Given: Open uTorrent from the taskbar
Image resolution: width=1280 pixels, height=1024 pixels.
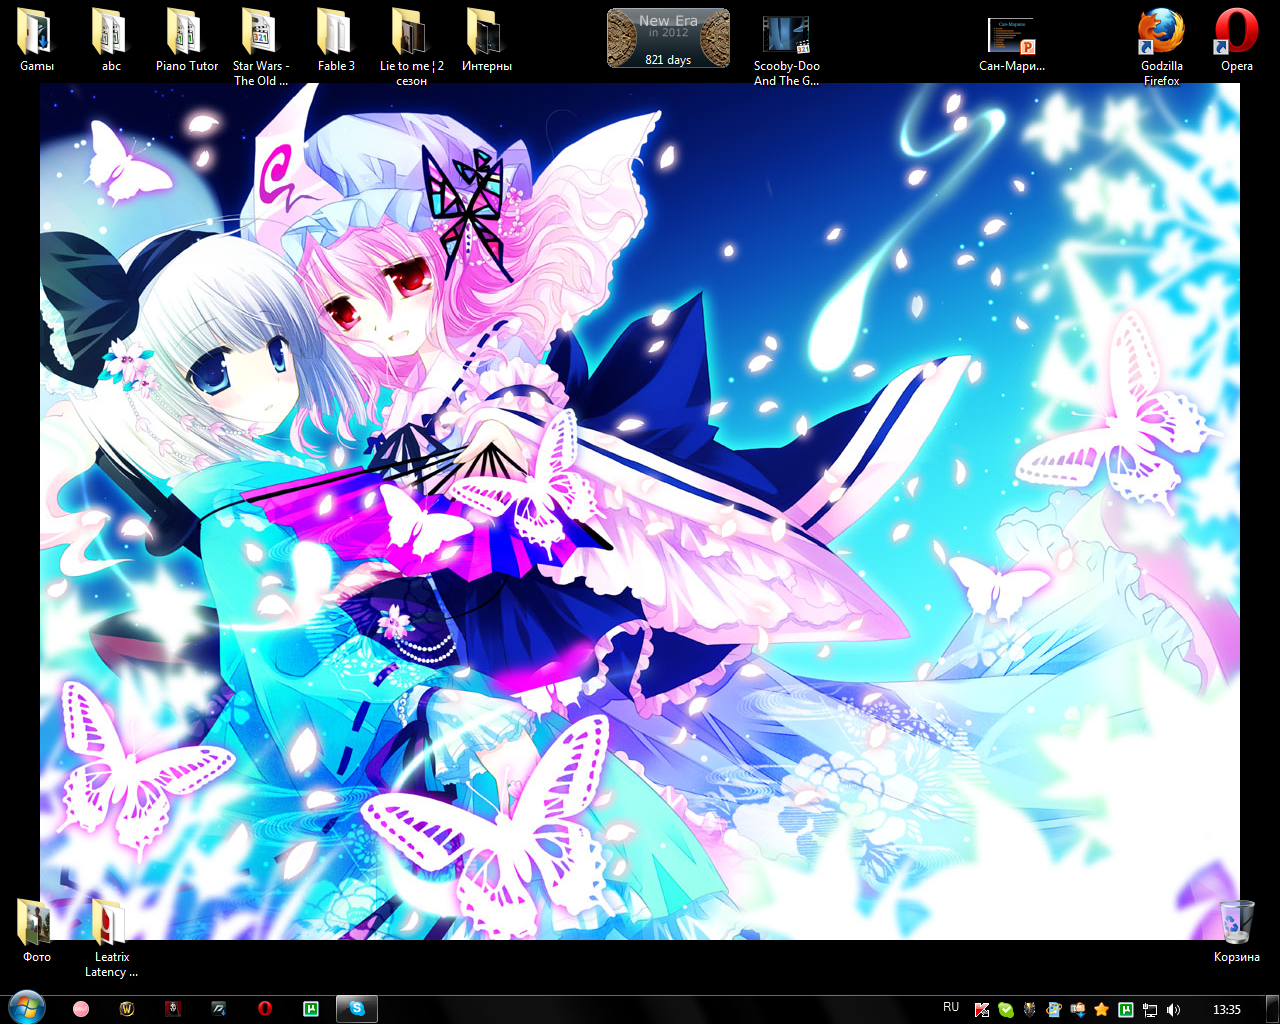Looking at the screenshot, I should point(311,1009).
